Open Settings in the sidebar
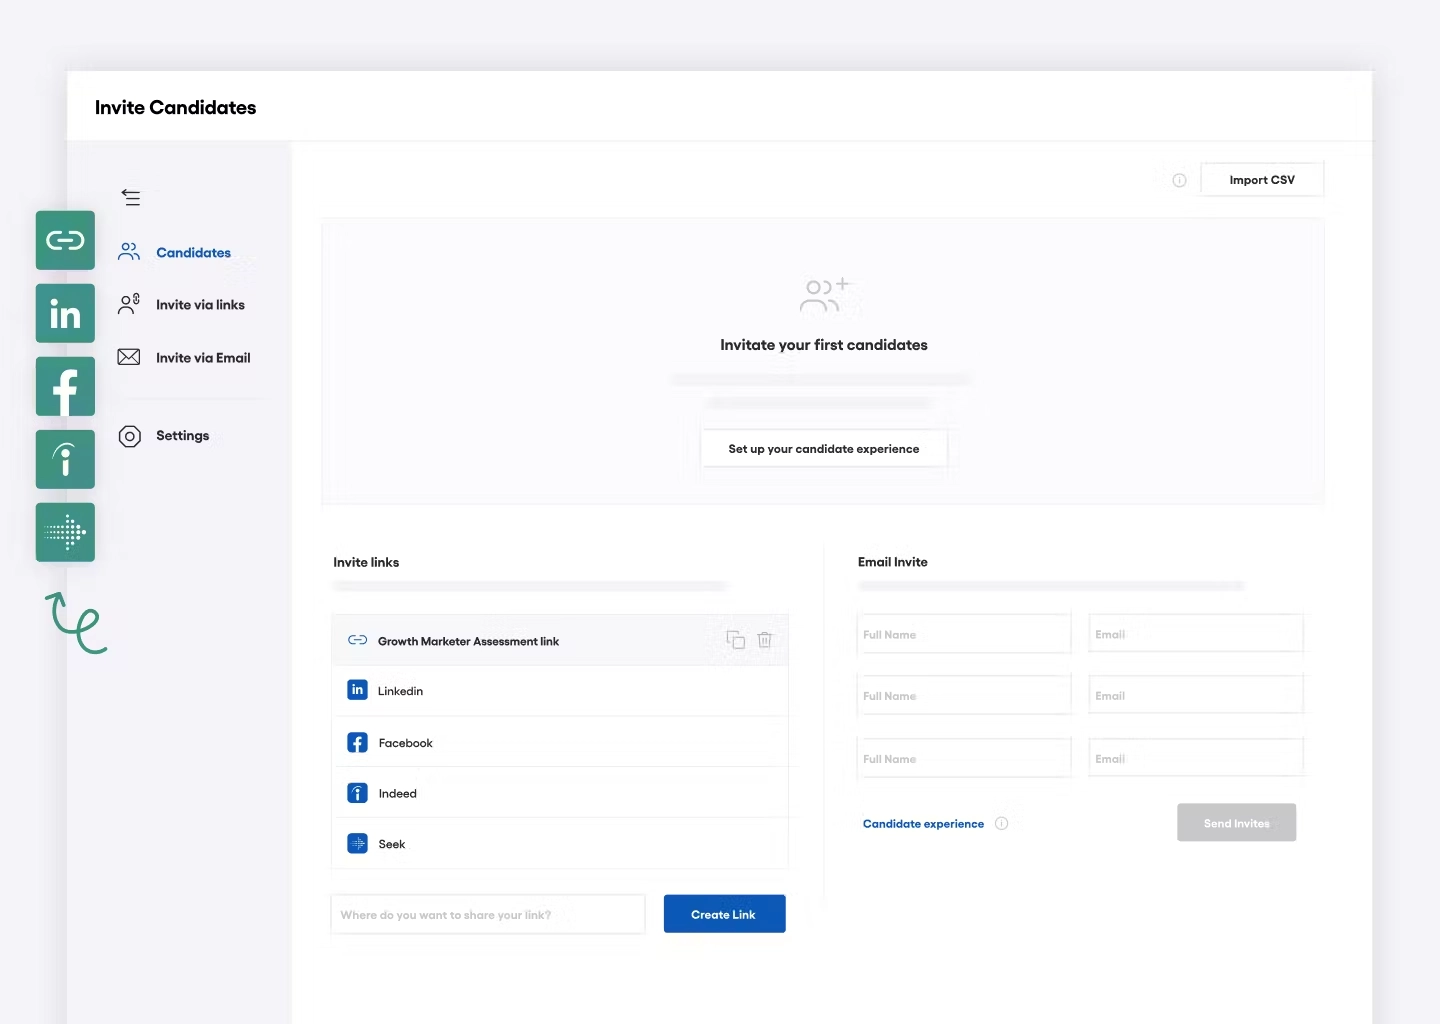This screenshot has width=1440, height=1024. pyautogui.click(x=182, y=436)
